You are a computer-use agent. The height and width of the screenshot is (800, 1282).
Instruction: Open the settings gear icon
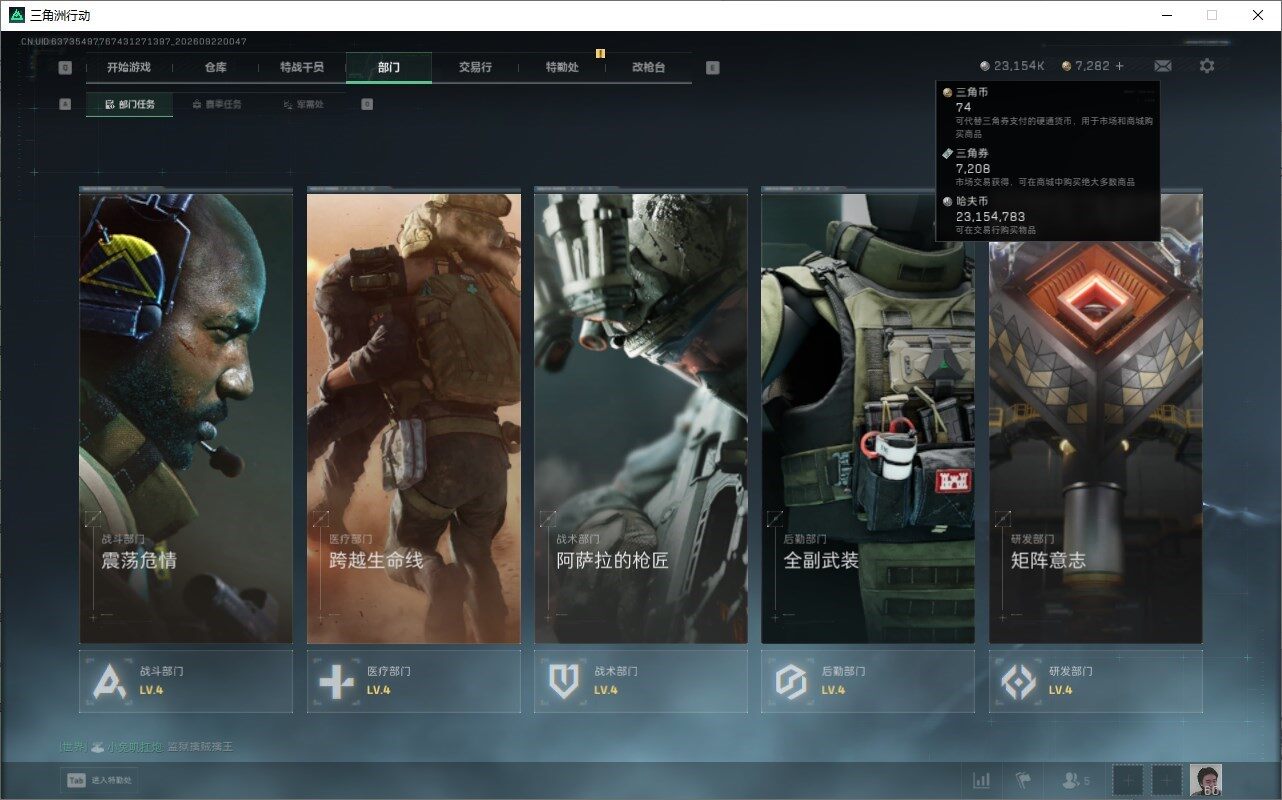[x=1207, y=66]
